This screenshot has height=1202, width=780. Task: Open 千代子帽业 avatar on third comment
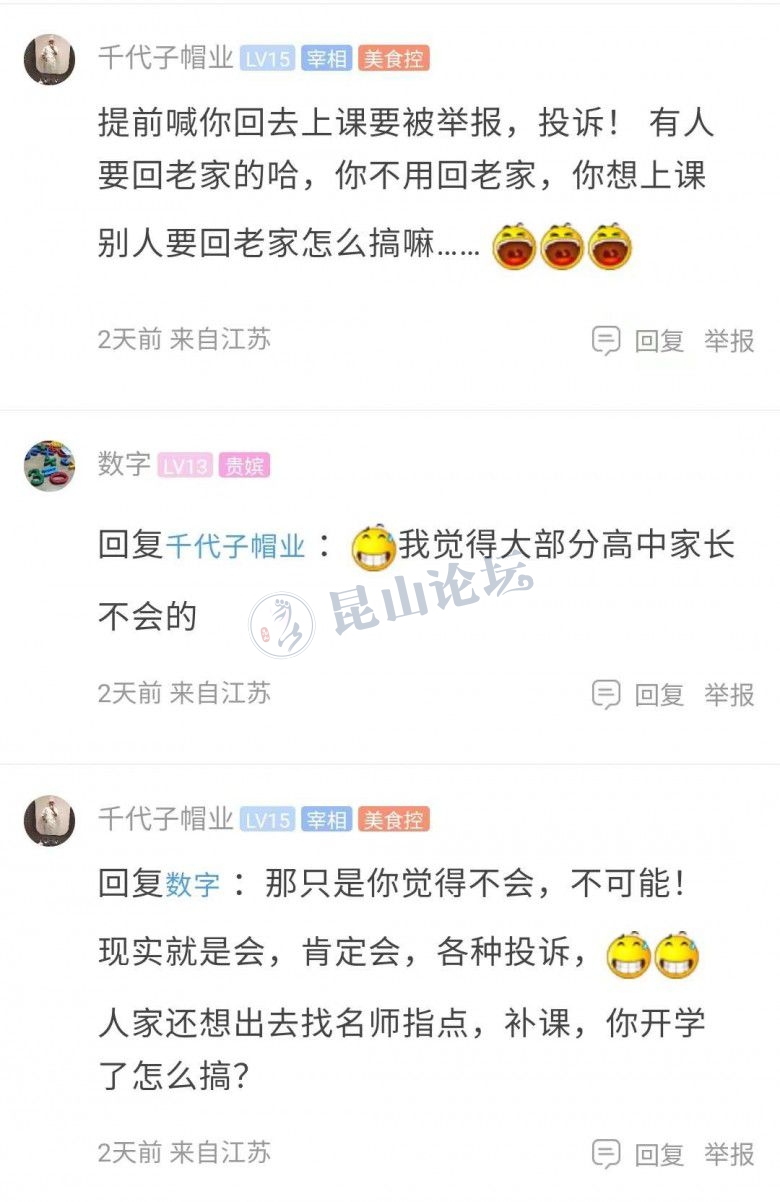click(49, 821)
